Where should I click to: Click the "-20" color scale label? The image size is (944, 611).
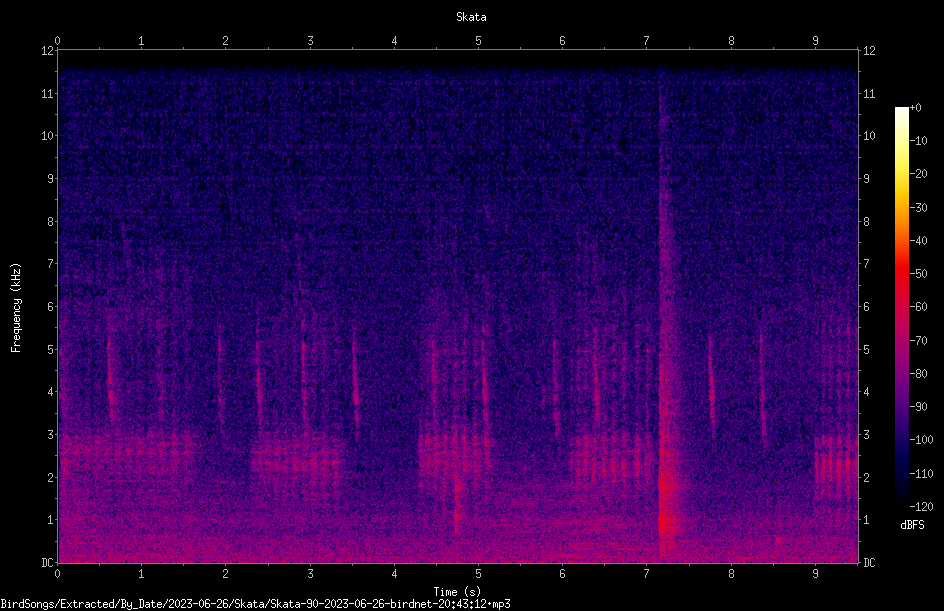(918, 174)
